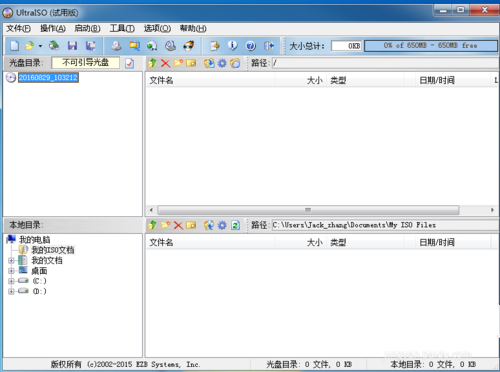The height and width of the screenshot is (372, 500).
Task: Click the blue gear icon in the local pane toolbar
Action: [222, 225]
